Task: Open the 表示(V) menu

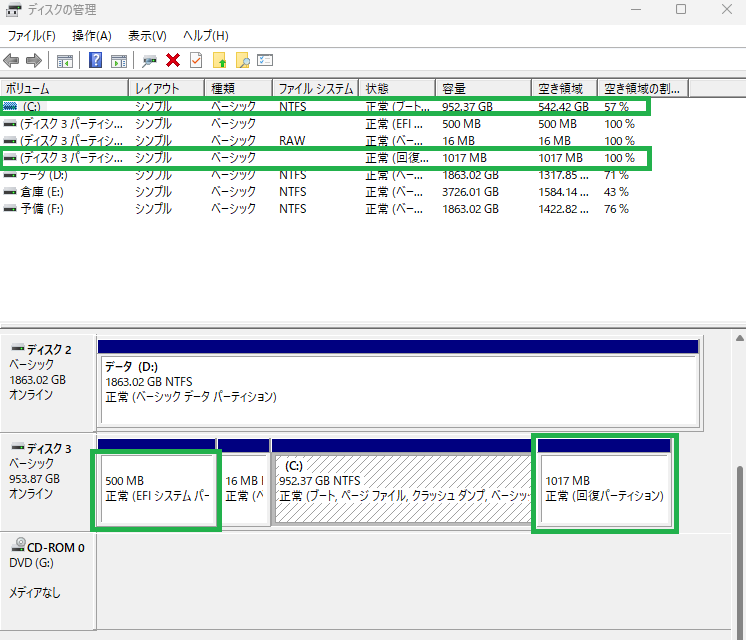Action: (147, 36)
